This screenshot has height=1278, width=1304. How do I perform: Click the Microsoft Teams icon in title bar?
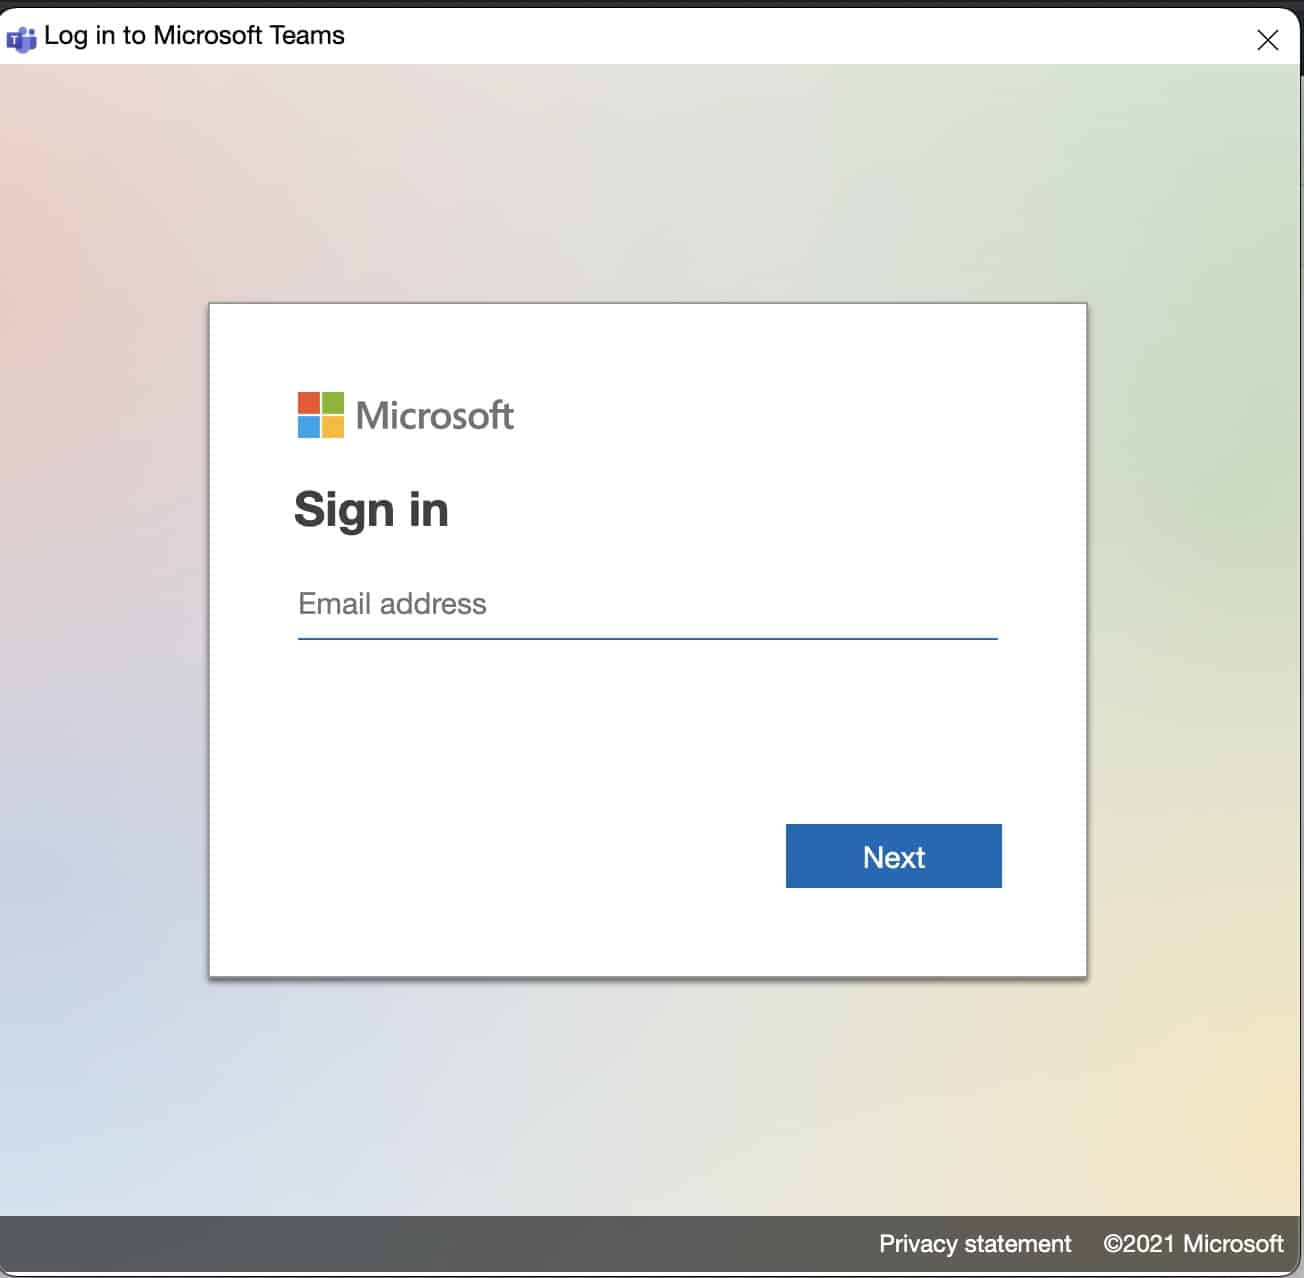(21, 40)
